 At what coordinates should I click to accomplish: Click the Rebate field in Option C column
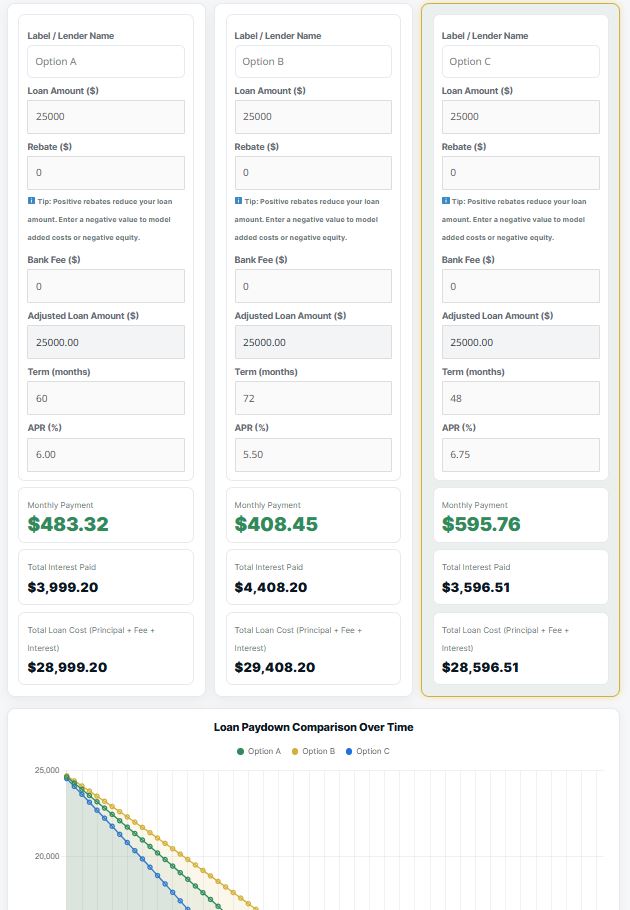520,173
